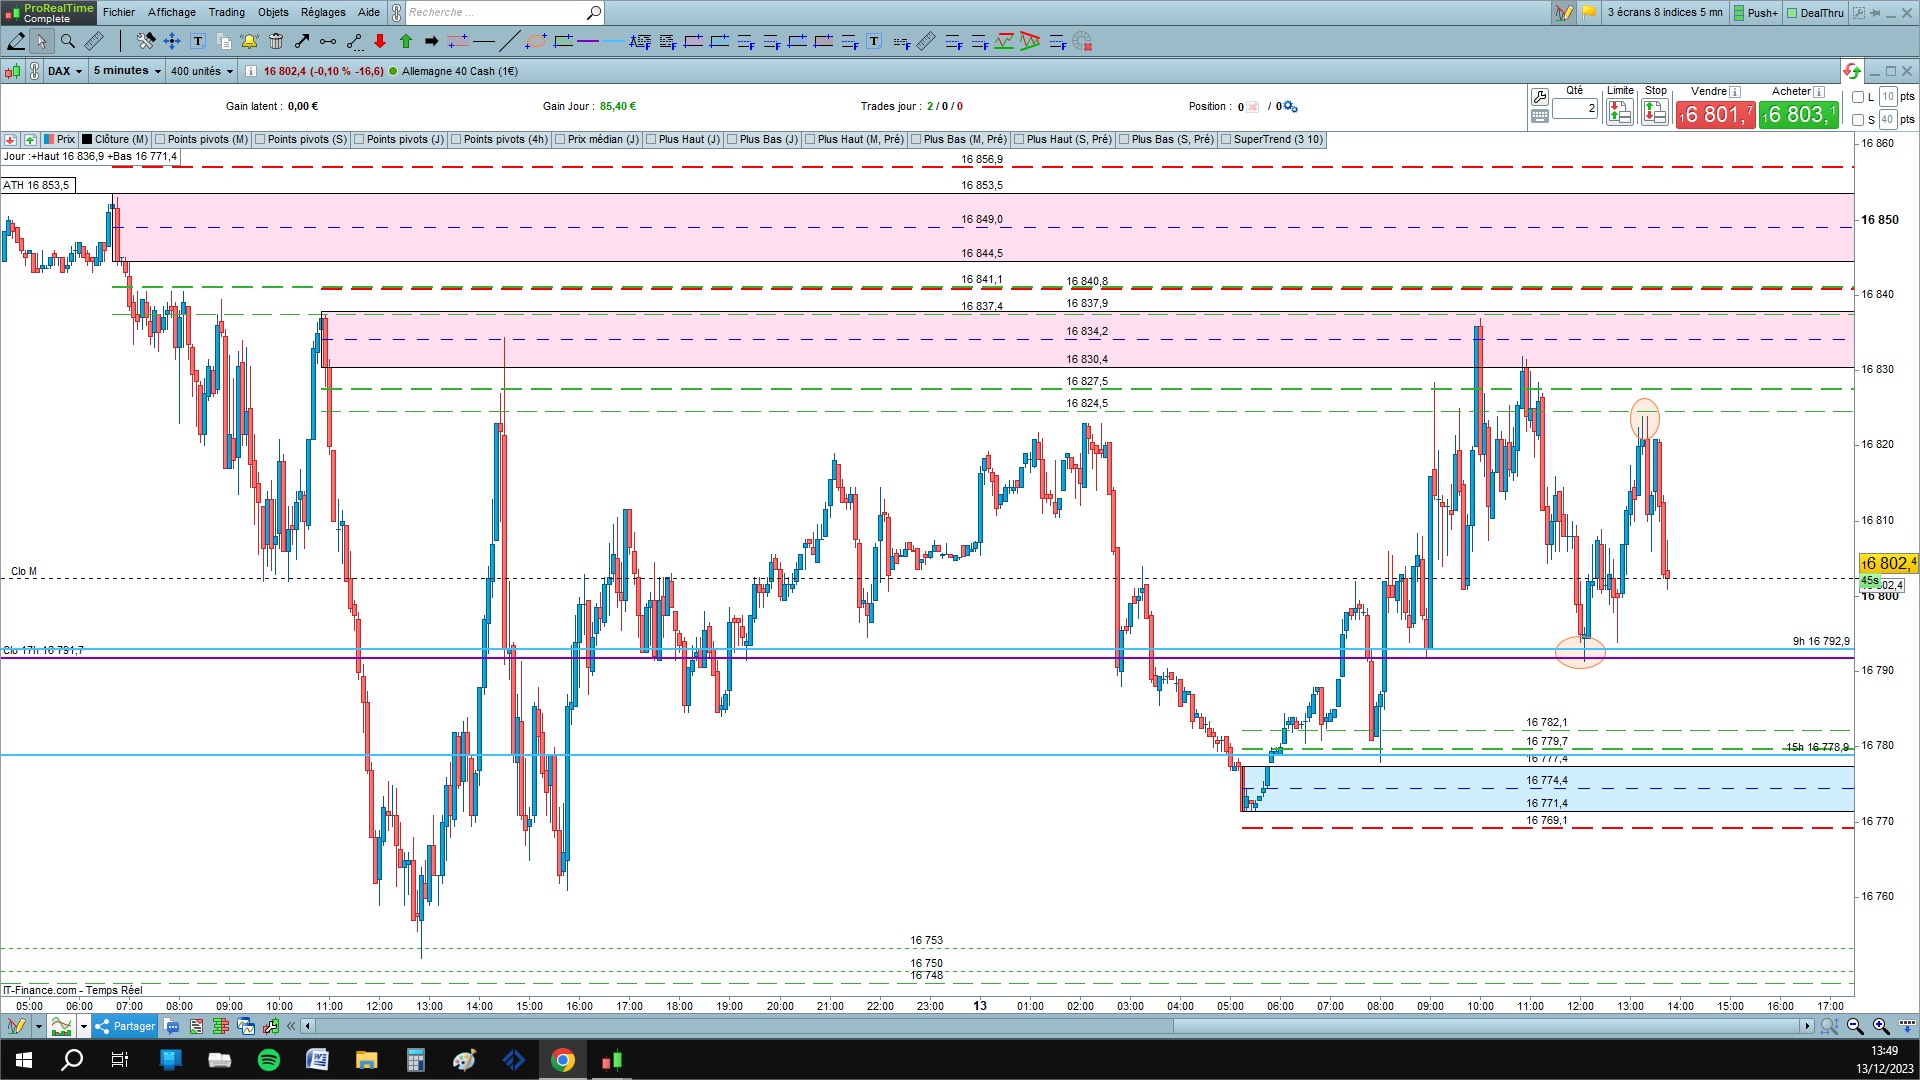Screen dimensions: 1920x1080
Task: Select the ellipse drawing tool
Action: point(536,41)
